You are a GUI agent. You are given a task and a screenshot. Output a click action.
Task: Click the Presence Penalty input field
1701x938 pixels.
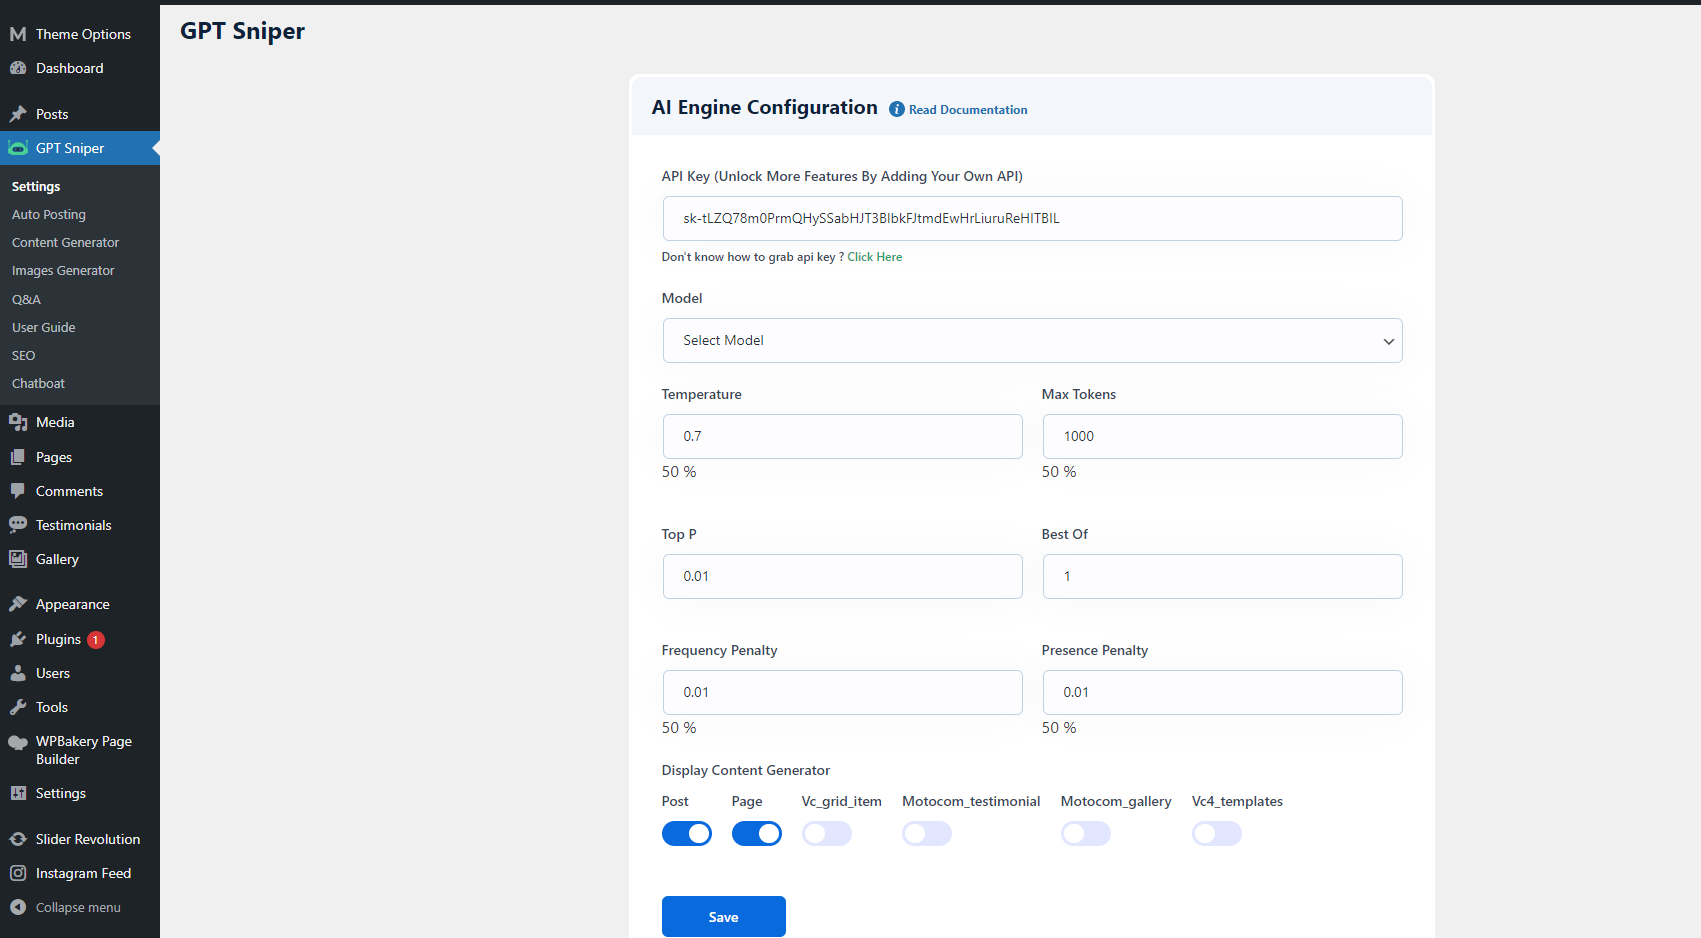pyautogui.click(x=1222, y=693)
